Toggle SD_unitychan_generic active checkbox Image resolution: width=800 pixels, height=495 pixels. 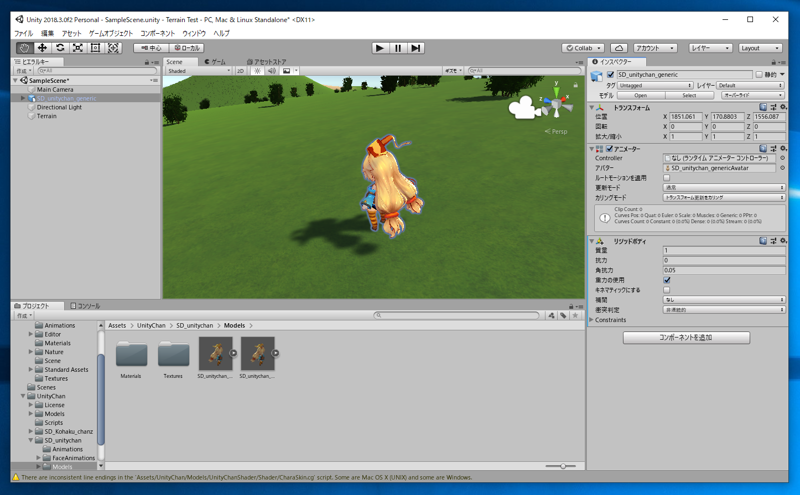click(x=610, y=75)
